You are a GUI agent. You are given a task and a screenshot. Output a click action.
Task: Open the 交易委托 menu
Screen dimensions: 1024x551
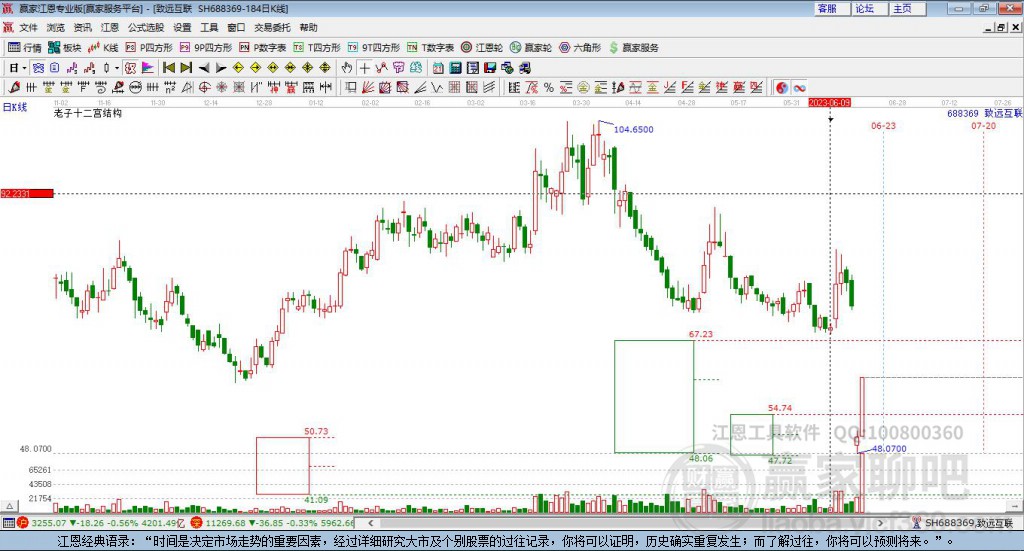[x=272, y=27]
